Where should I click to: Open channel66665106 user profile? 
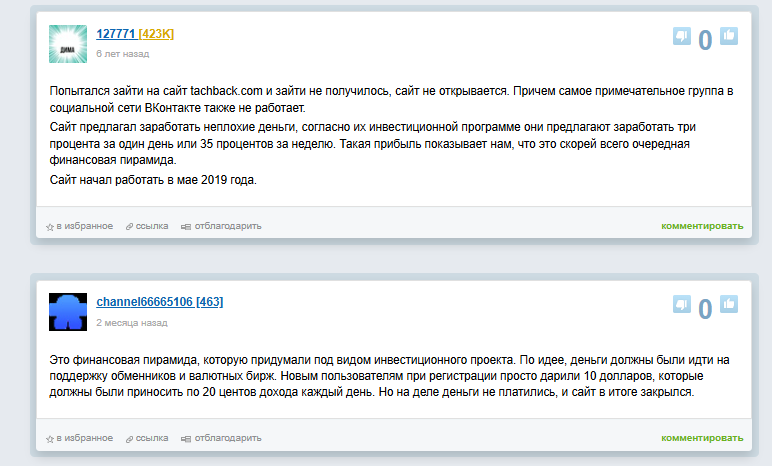[145, 301]
